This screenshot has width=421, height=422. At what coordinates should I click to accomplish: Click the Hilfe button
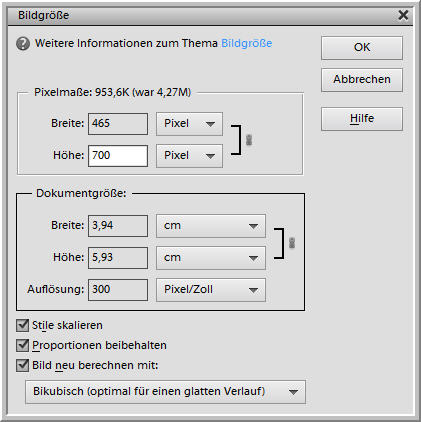pyautogui.click(x=362, y=119)
